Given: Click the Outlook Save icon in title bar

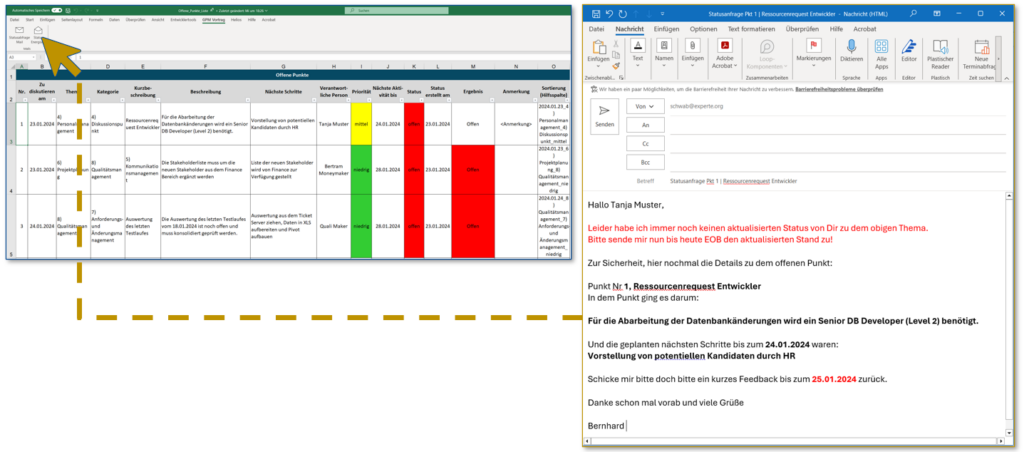Looking at the screenshot, I should tap(595, 13).
